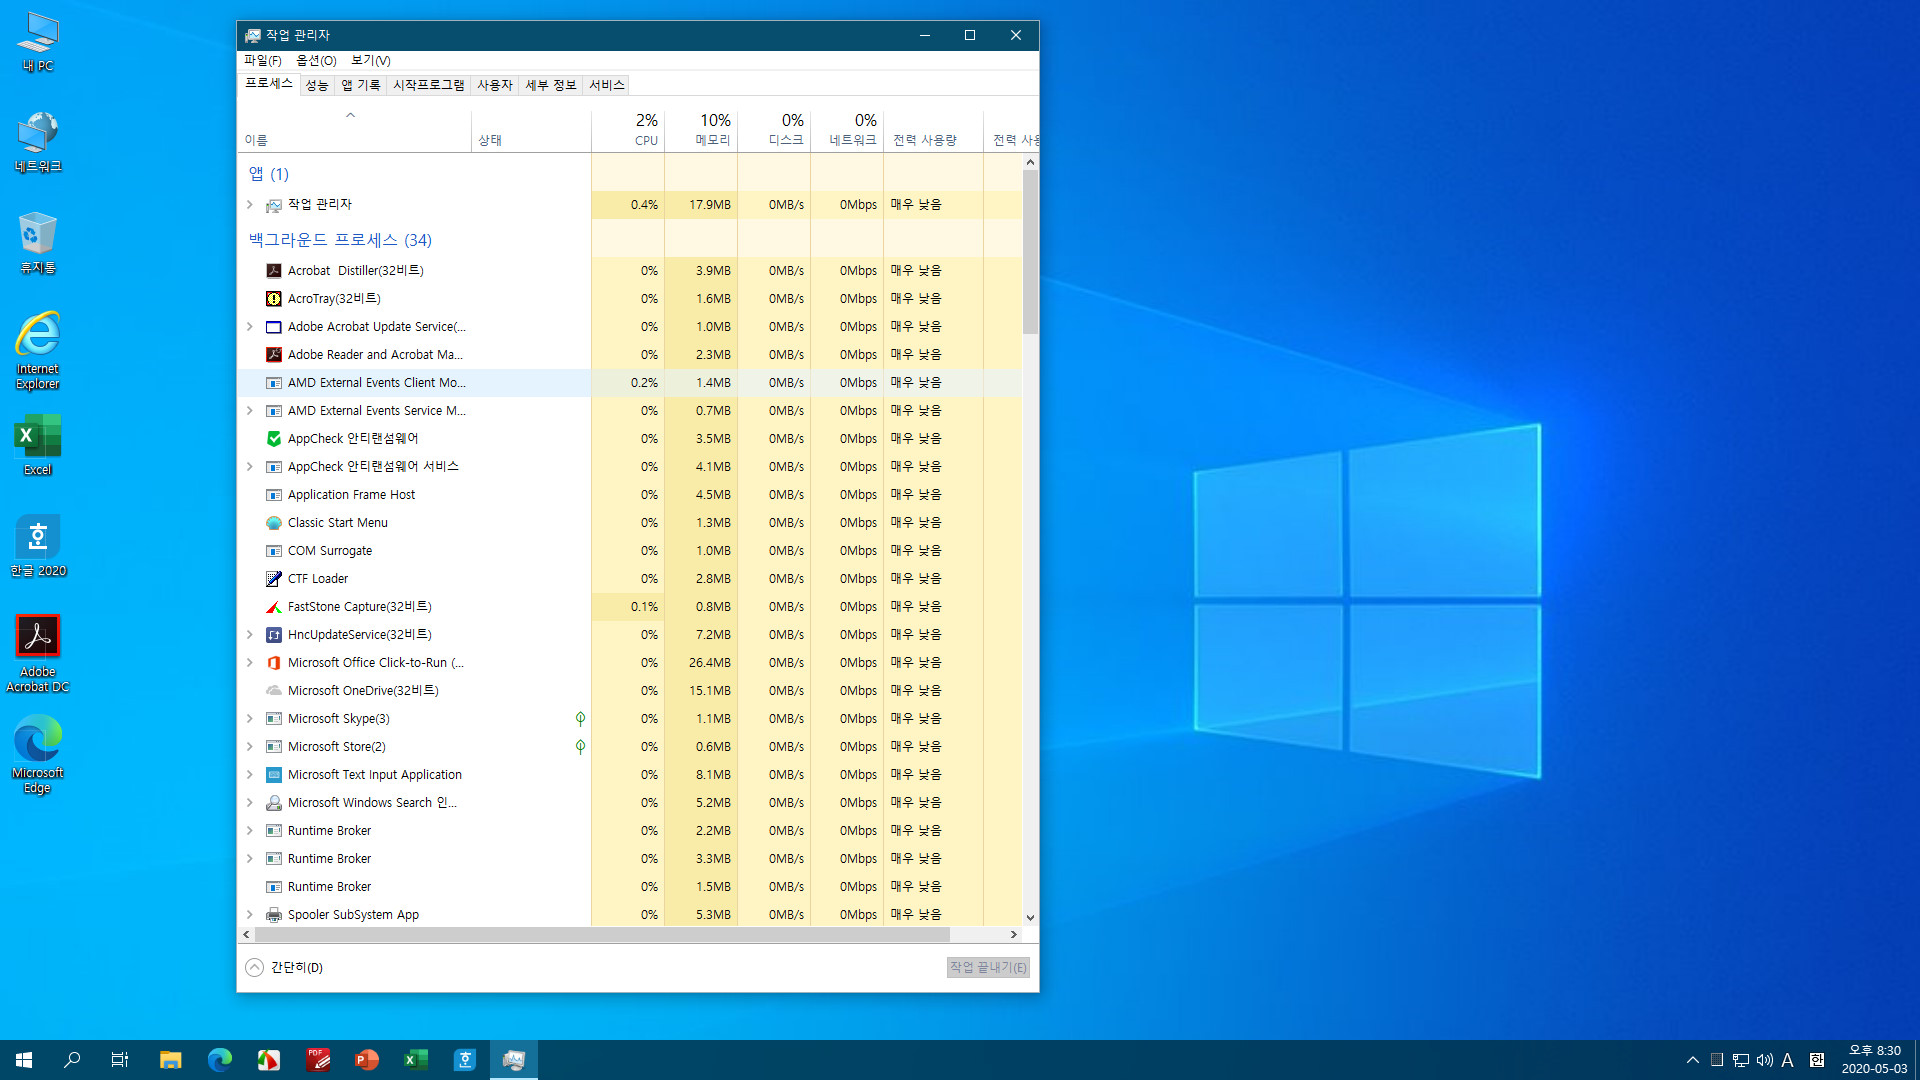Open Task View from the taskbar

120,1060
